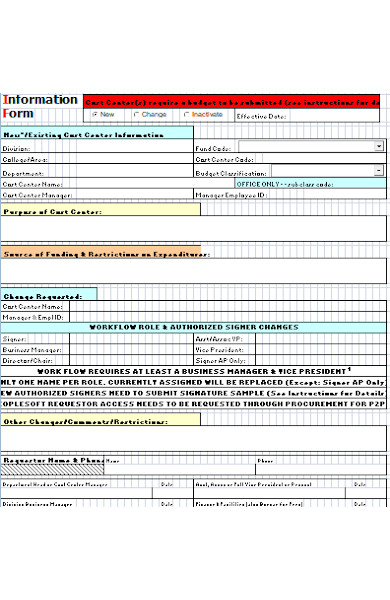The image size is (390, 600).
Task: Expand the Budget Classification dropdown
Action: click(379, 170)
